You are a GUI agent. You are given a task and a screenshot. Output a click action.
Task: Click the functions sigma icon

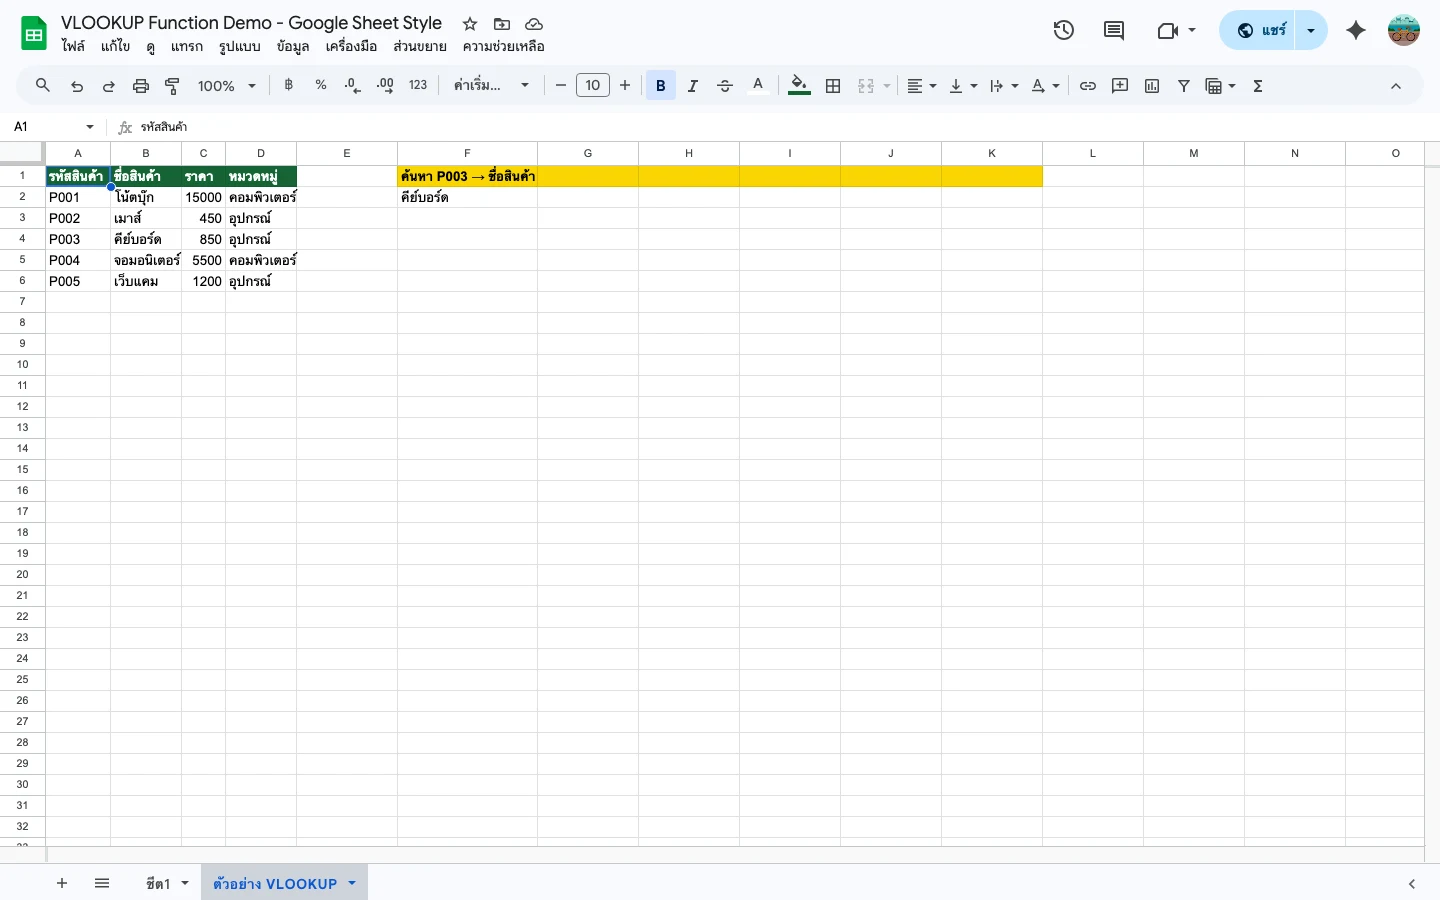[1258, 85]
